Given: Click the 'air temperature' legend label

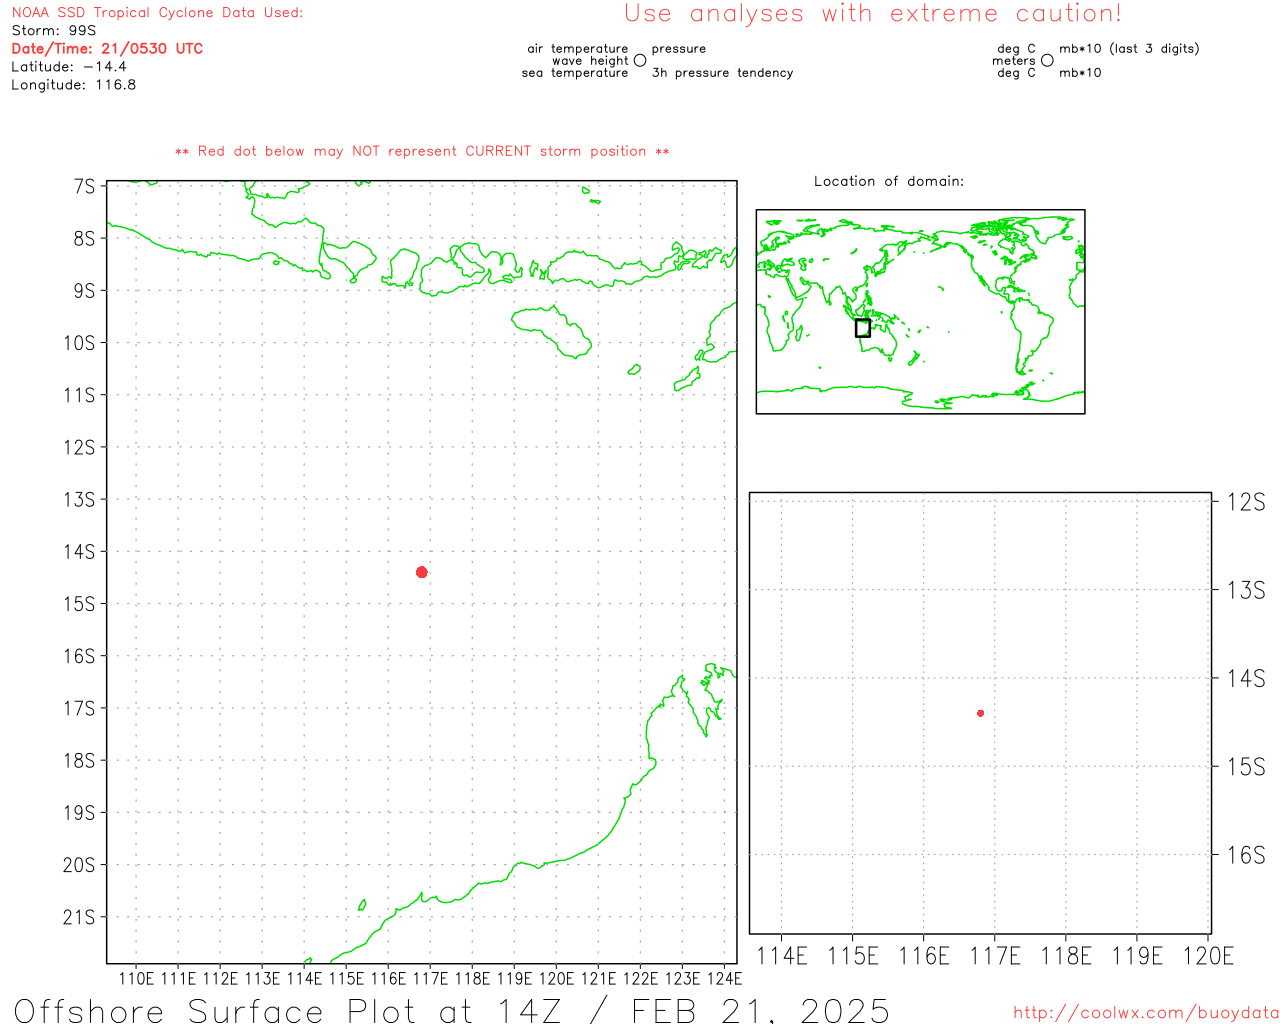Looking at the screenshot, I should tap(578, 49).
